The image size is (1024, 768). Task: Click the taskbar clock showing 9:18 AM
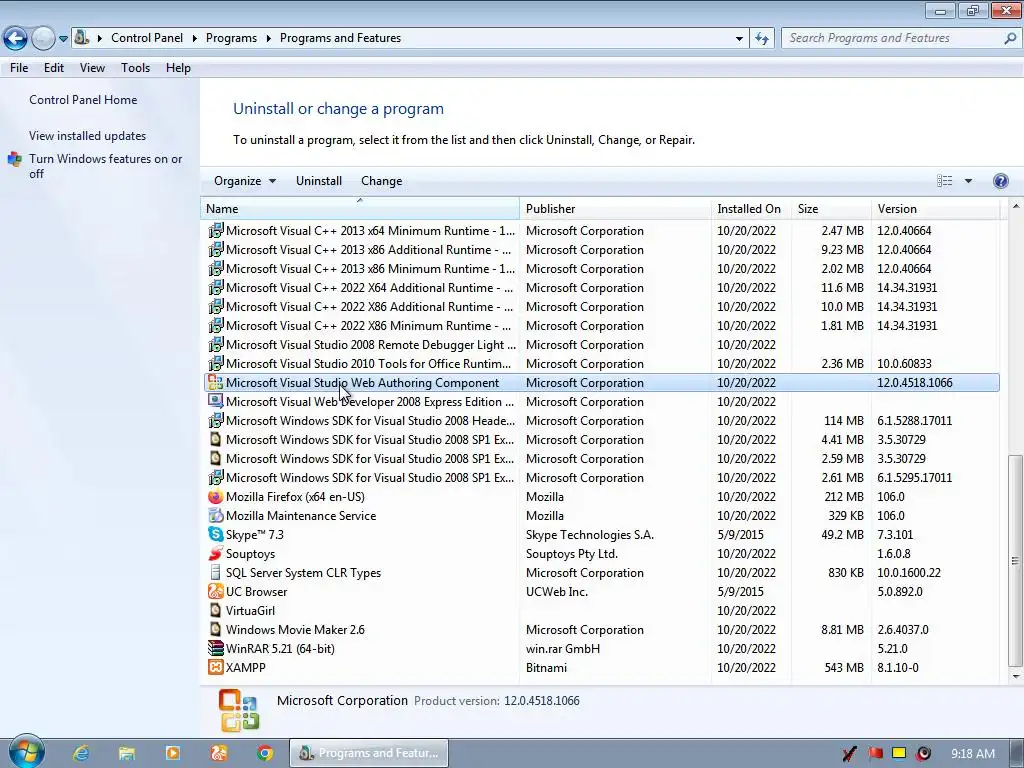(x=972, y=754)
